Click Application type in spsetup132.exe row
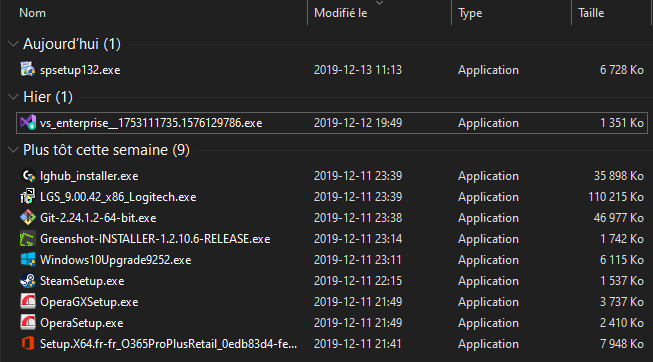Image resolution: width=653 pixels, height=362 pixels. [489, 70]
